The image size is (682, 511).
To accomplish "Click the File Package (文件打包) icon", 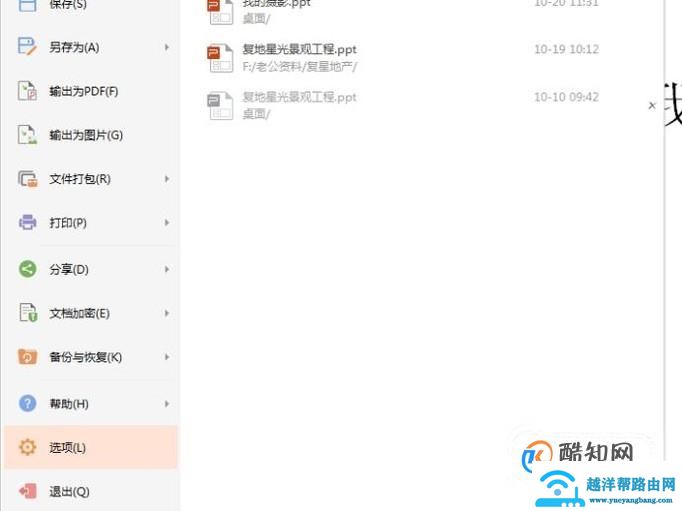I will (27, 179).
